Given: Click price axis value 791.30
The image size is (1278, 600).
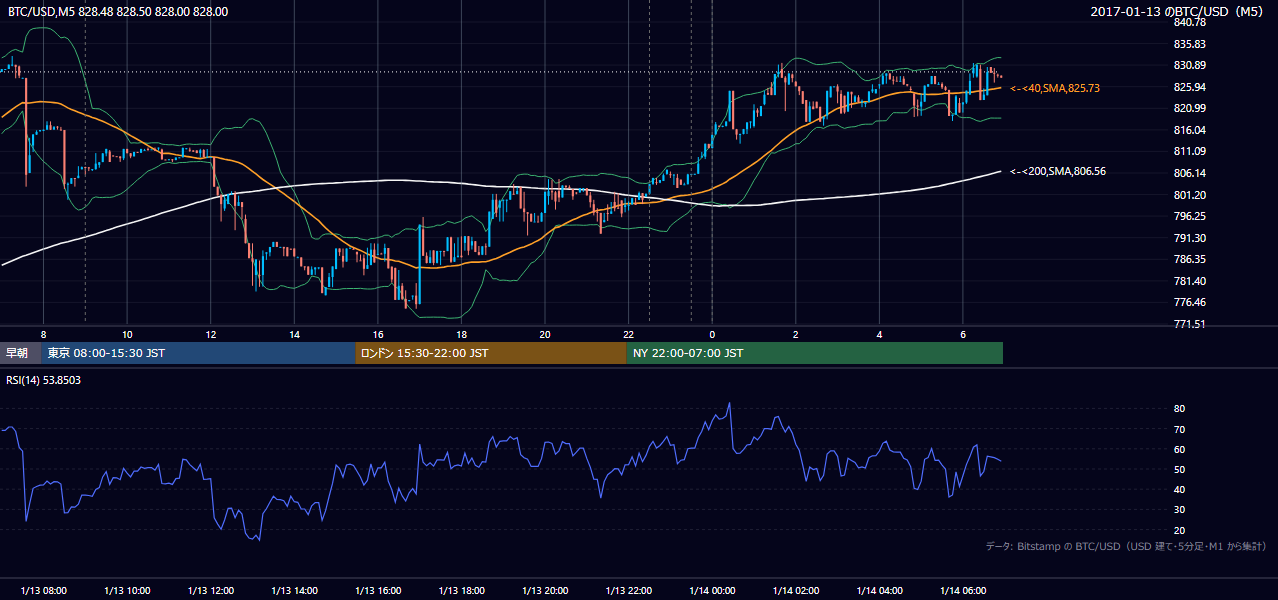Looking at the screenshot, I should [x=1190, y=238].
